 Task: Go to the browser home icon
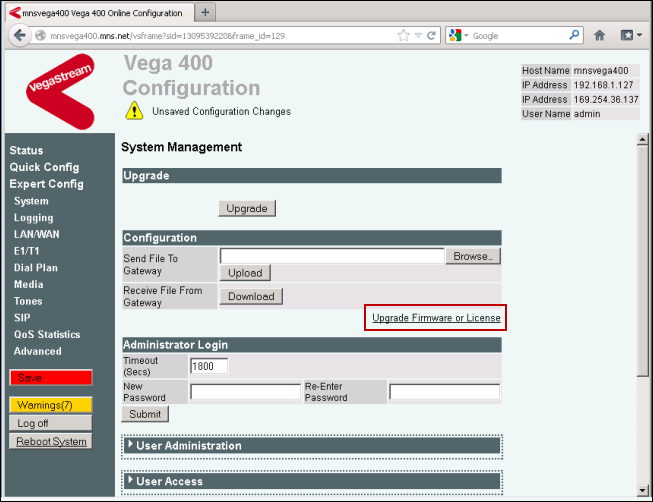coord(600,35)
